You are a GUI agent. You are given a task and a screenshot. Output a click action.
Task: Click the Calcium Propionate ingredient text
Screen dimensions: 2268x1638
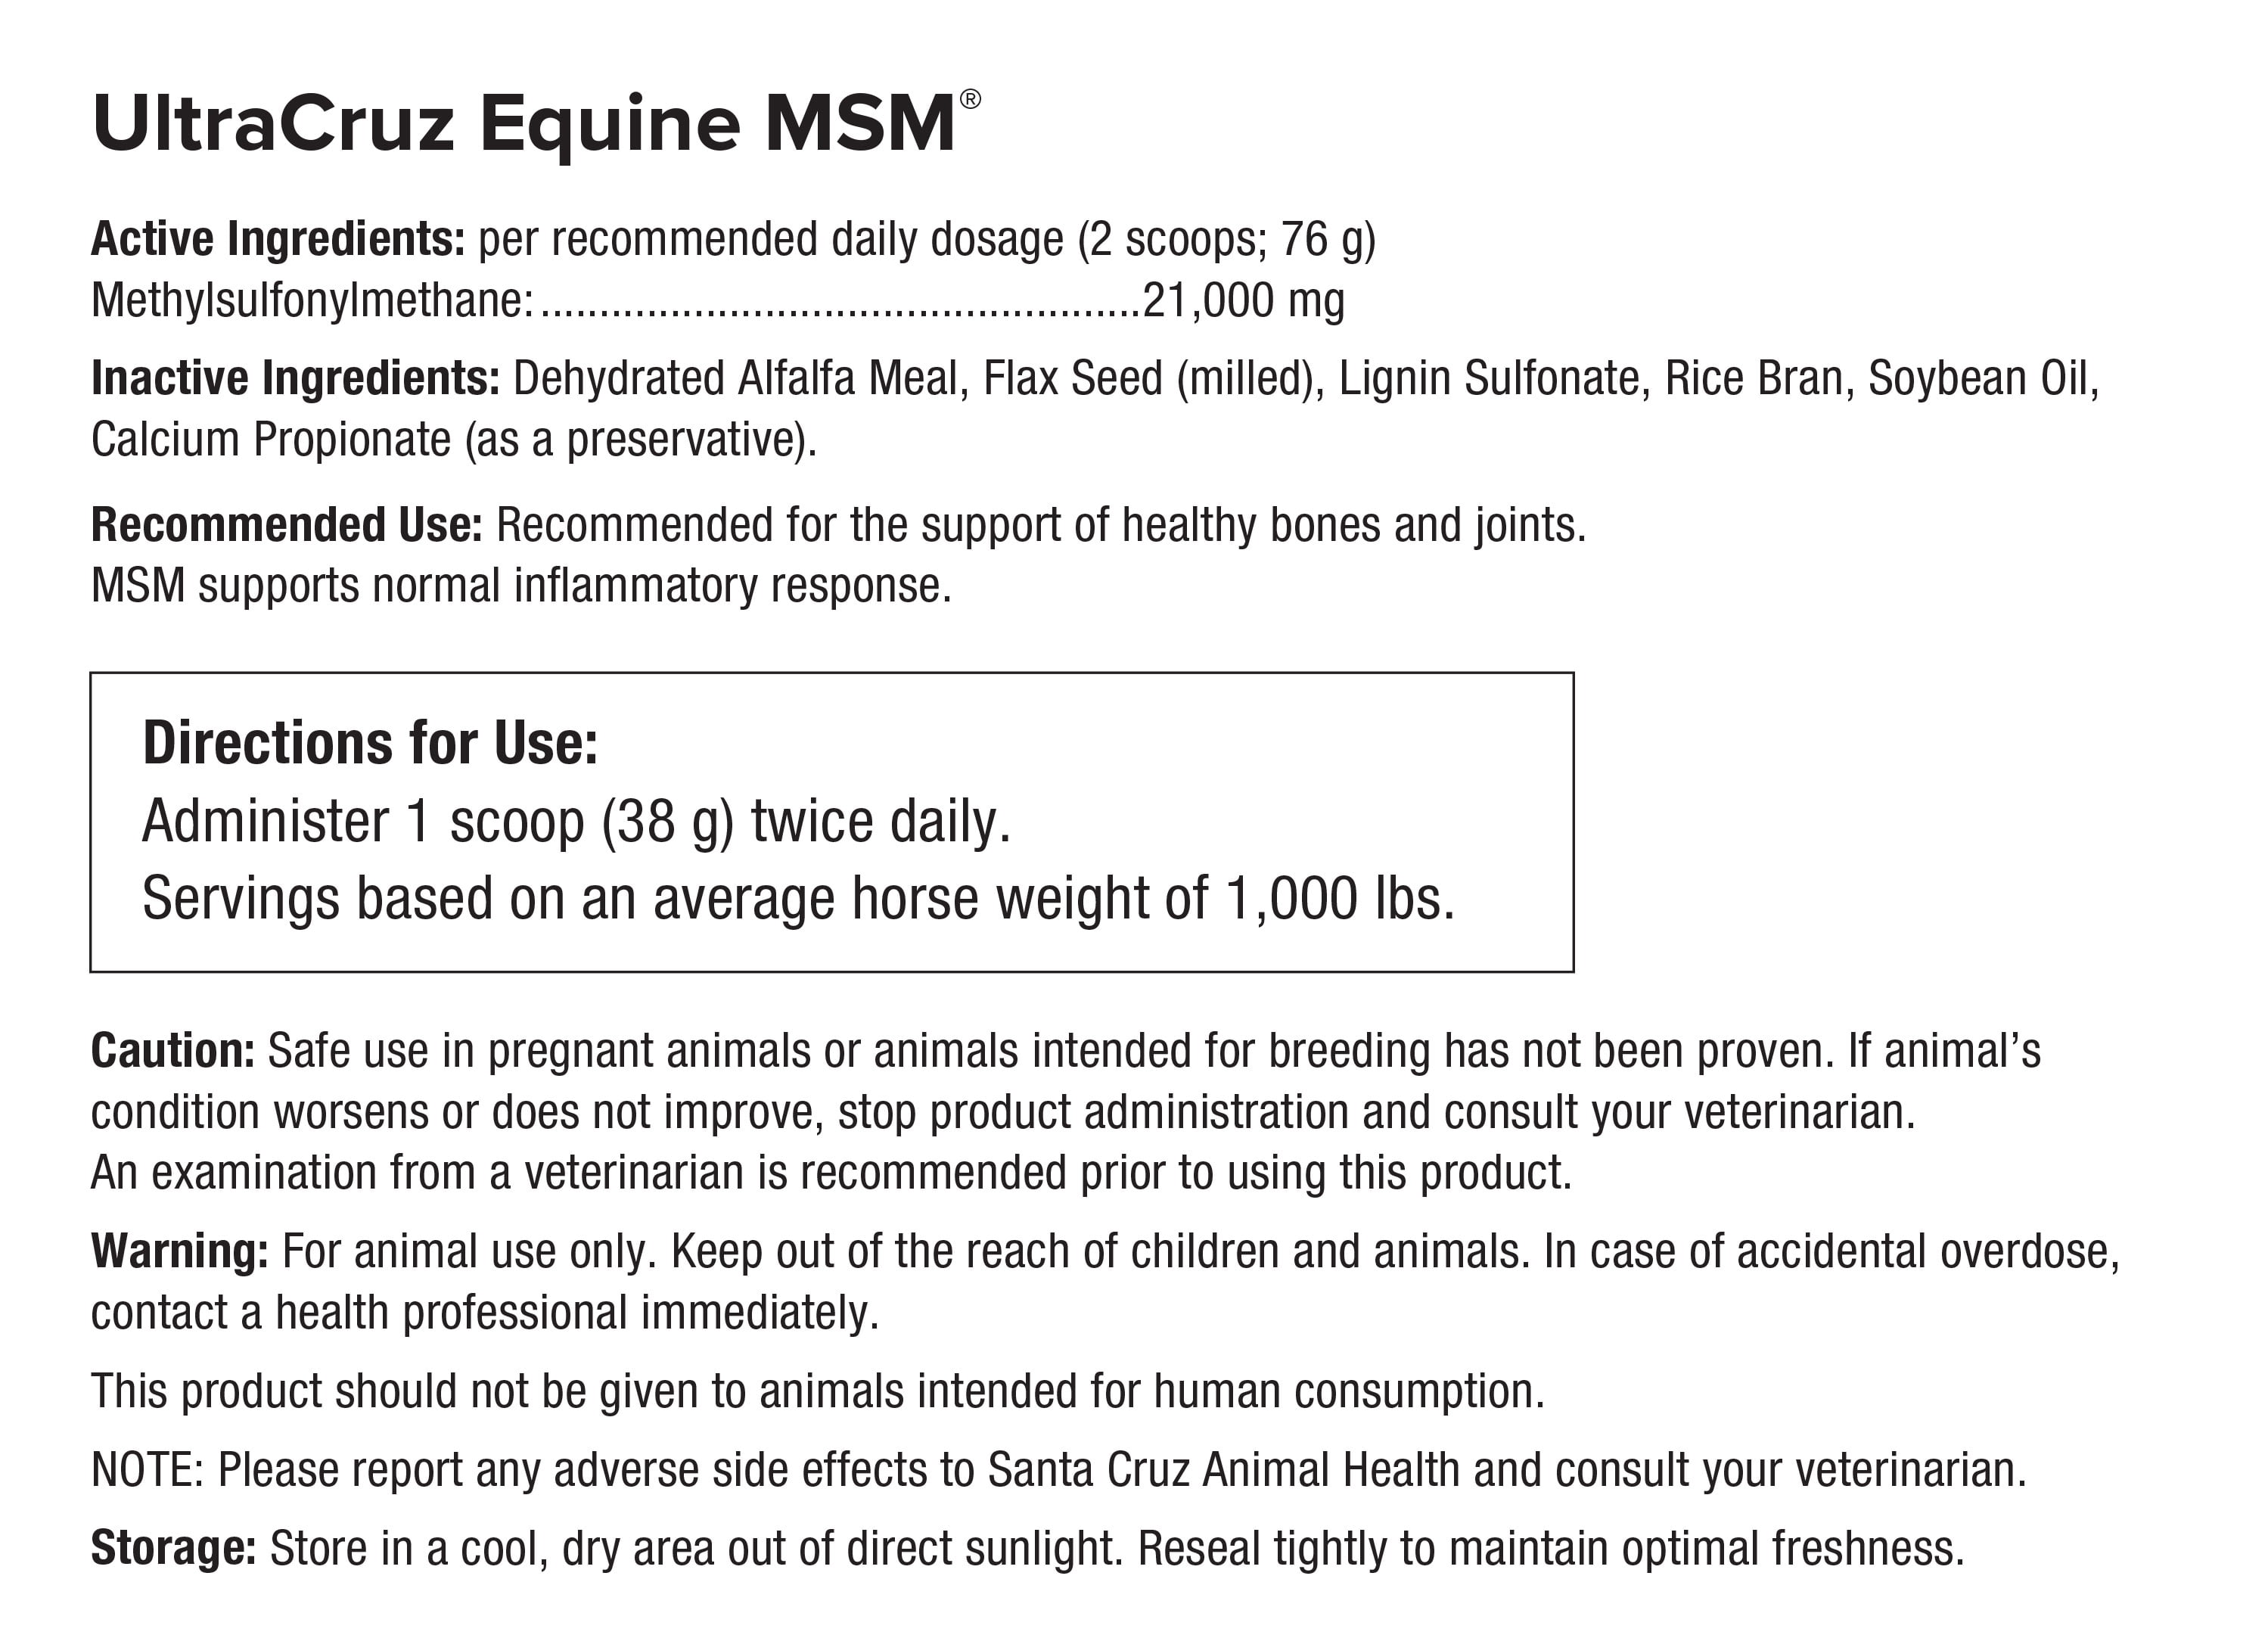point(270,440)
